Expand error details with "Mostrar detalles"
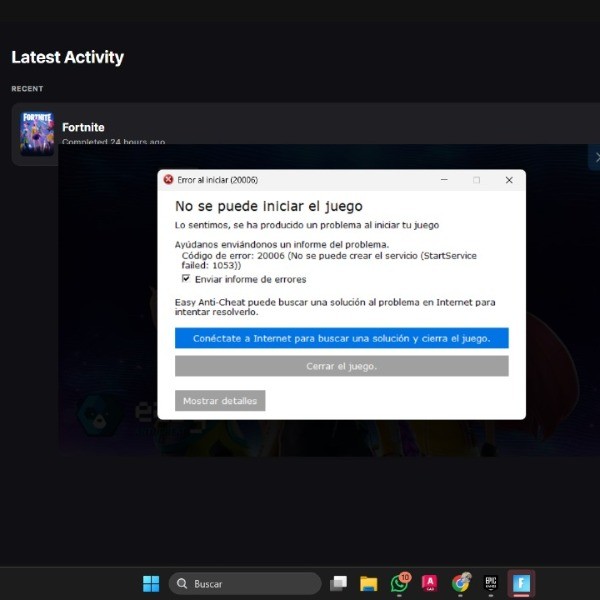This screenshot has height=600, width=600. pos(220,401)
